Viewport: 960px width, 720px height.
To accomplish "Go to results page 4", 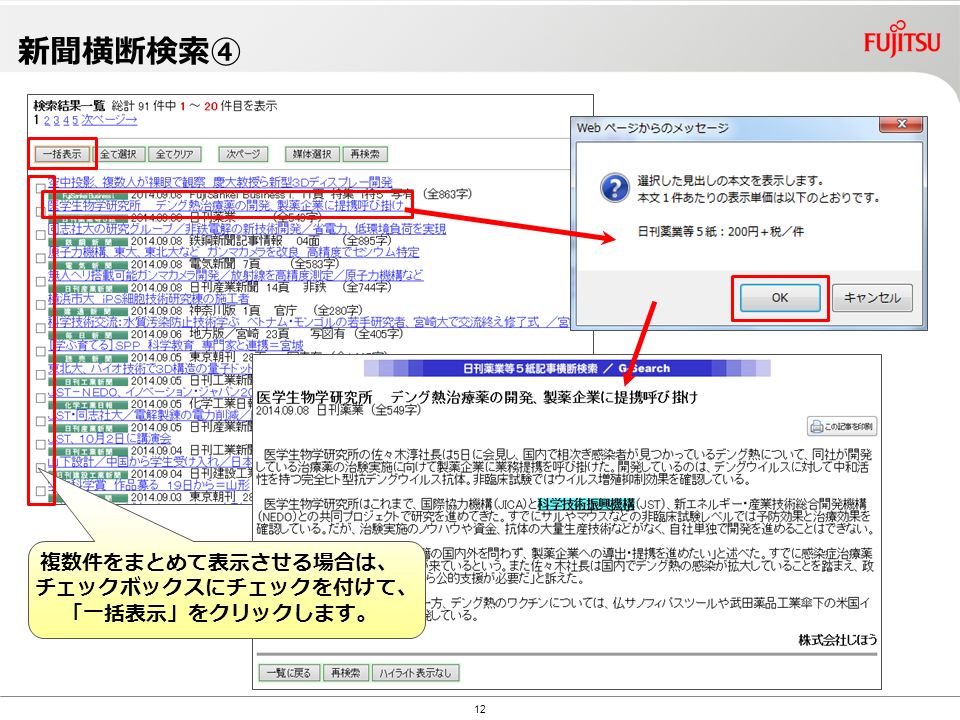I will click(x=66, y=121).
